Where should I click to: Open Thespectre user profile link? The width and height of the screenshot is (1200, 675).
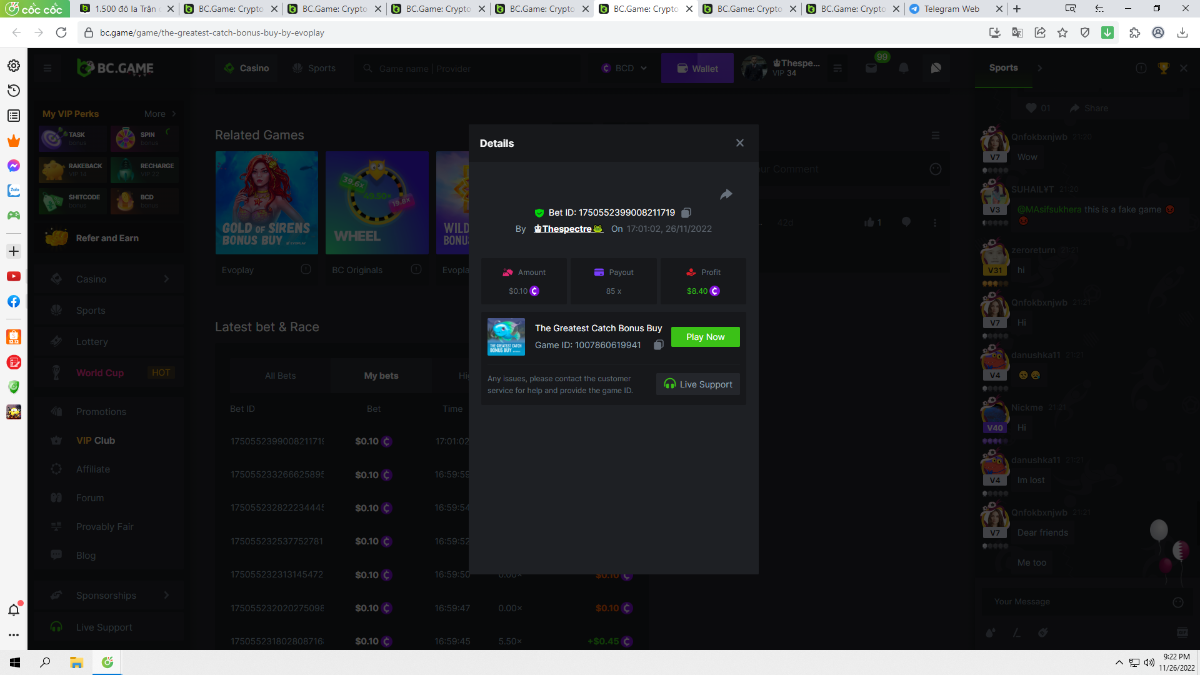pos(567,229)
